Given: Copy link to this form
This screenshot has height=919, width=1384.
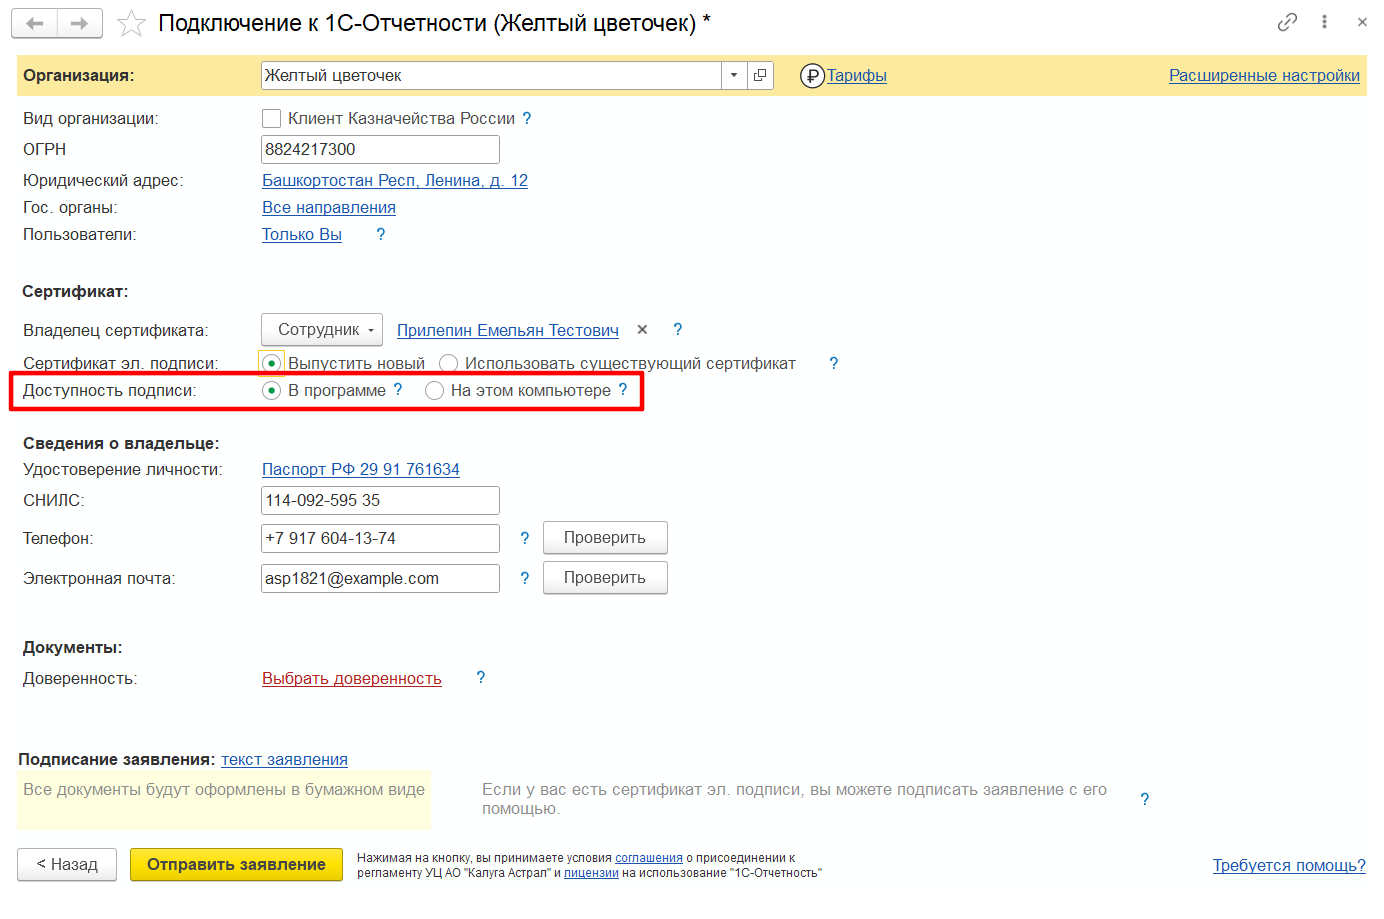Looking at the screenshot, I should [x=1287, y=22].
